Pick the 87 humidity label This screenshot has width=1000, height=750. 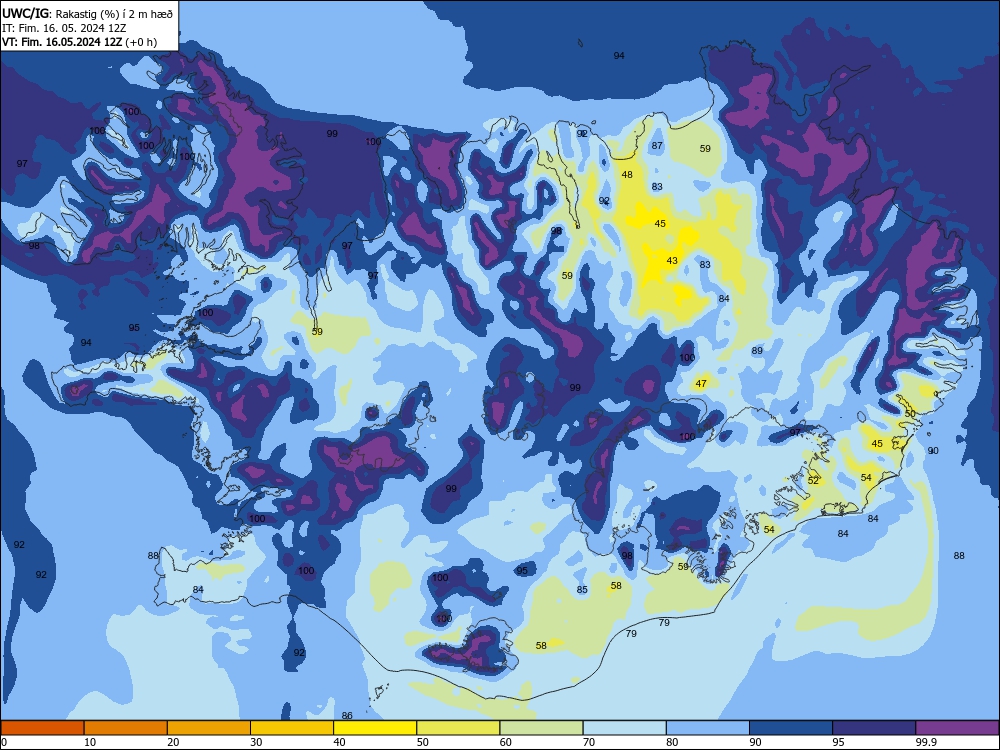[657, 145]
